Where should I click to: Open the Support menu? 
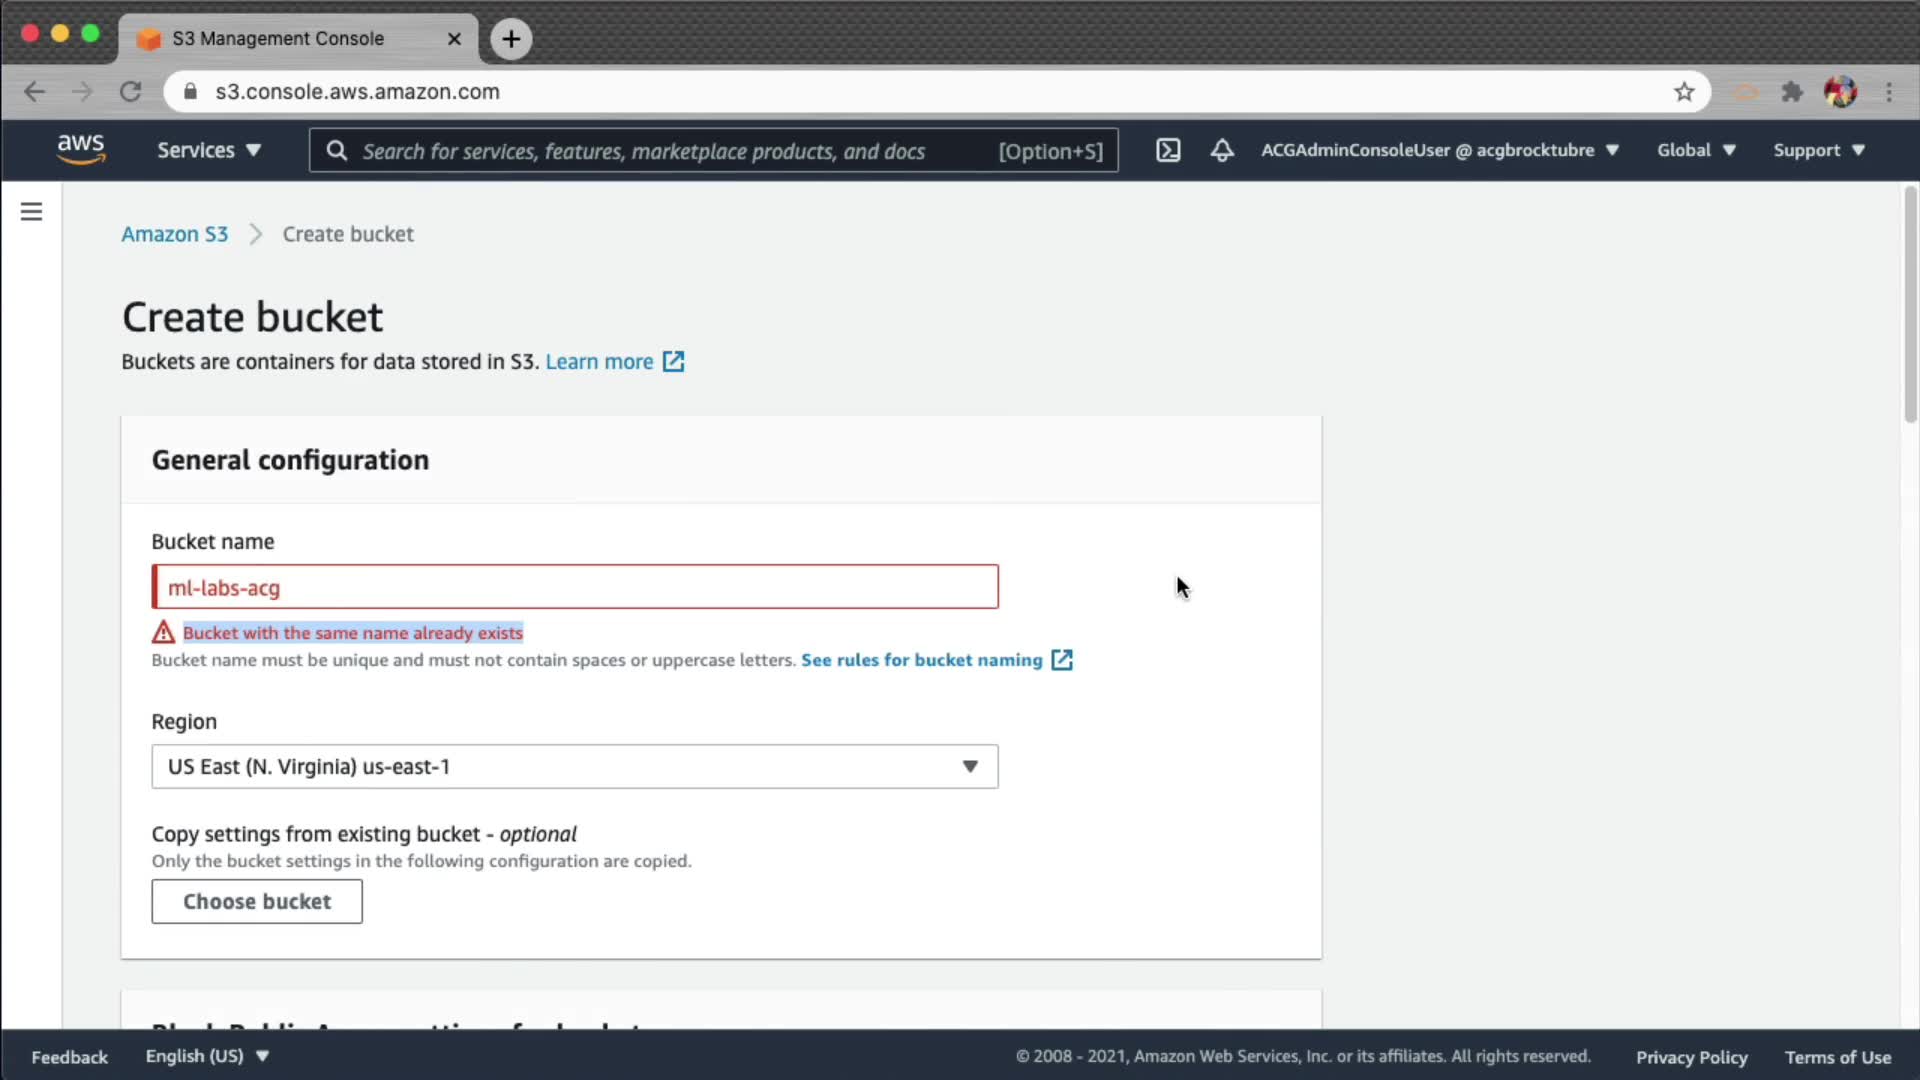pyautogui.click(x=1818, y=150)
